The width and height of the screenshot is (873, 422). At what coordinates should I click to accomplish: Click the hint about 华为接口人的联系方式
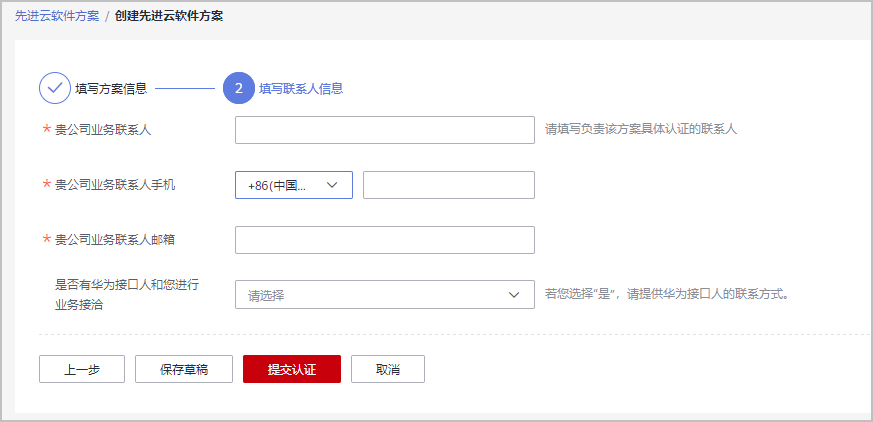tap(668, 295)
